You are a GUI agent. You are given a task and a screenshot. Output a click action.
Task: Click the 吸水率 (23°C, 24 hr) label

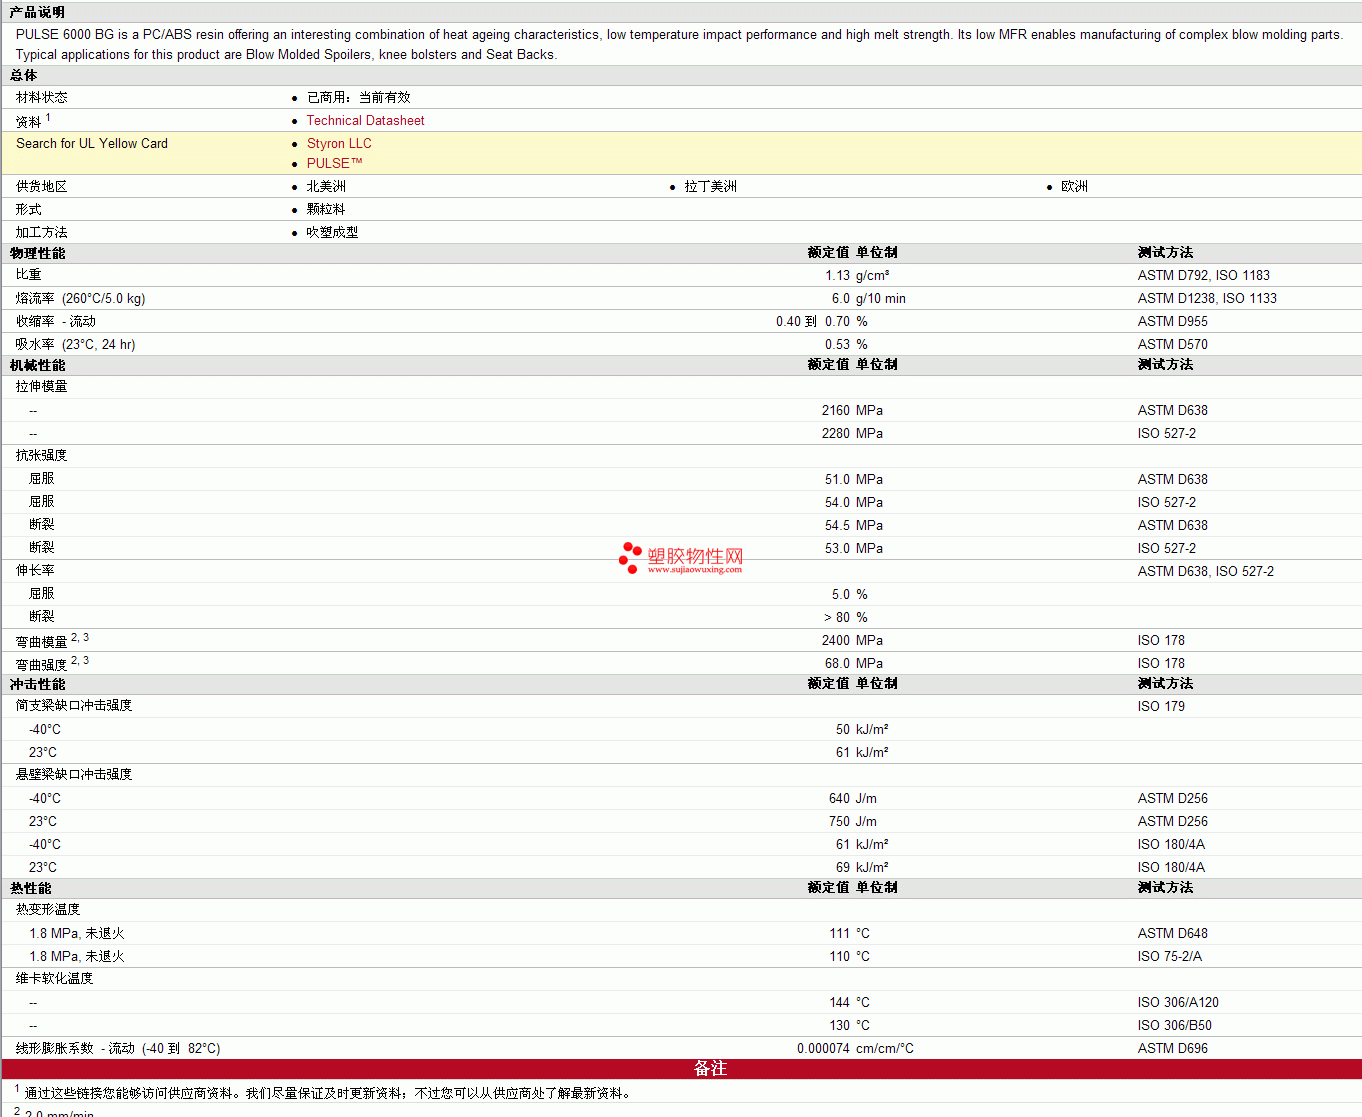pyautogui.click(x=75, y=344)
